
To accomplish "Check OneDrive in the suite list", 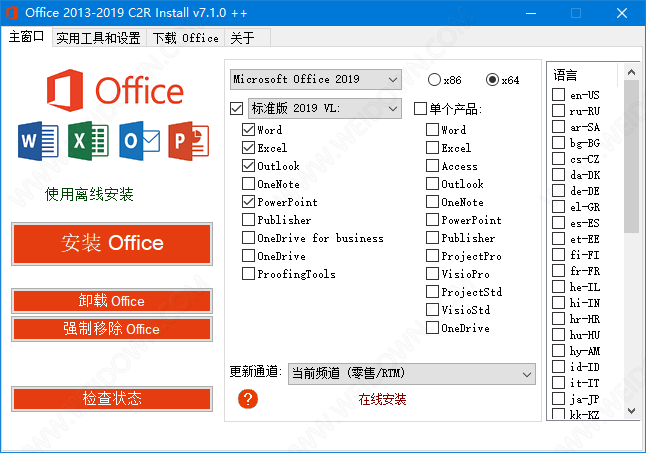I will pyautogui.click(x=248, y=256).
